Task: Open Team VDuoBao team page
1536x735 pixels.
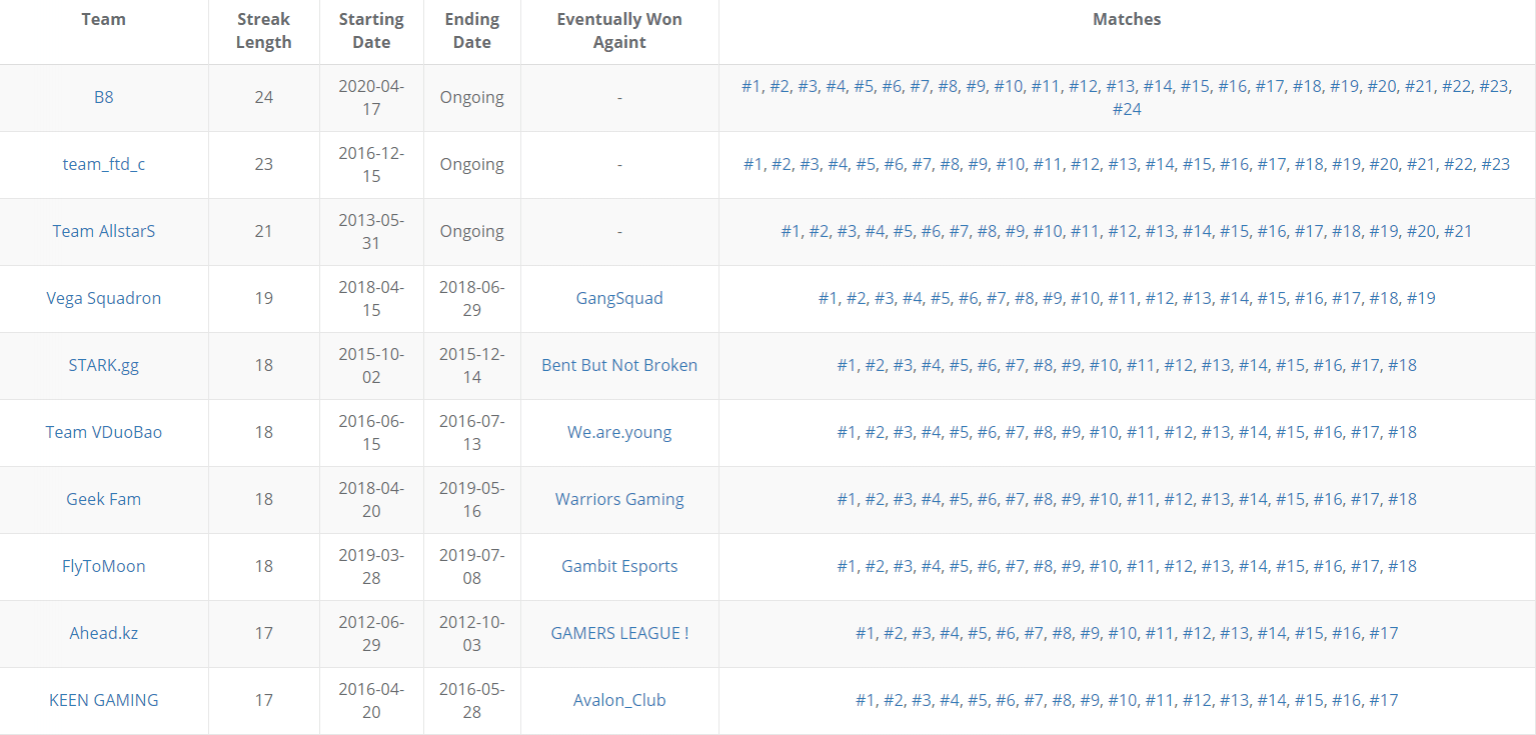Action: pos(104,433)
